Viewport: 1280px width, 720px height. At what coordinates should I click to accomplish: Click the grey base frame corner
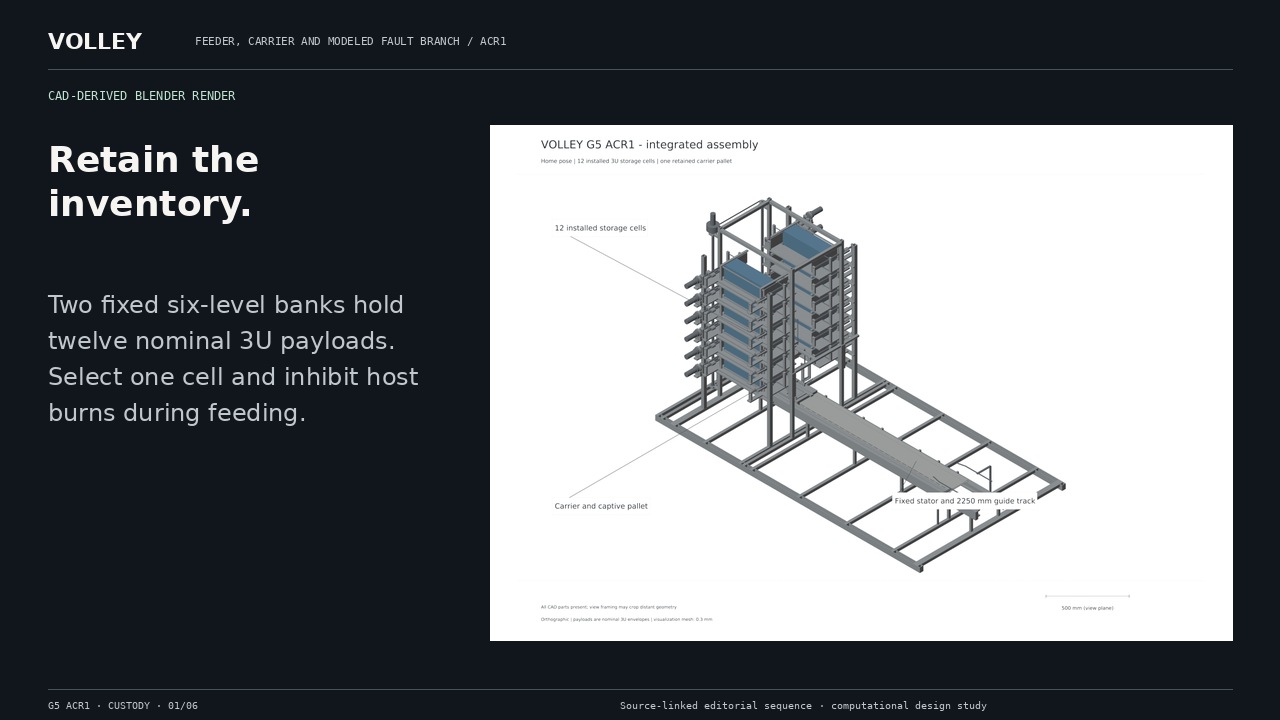click(x=918, y=566)
